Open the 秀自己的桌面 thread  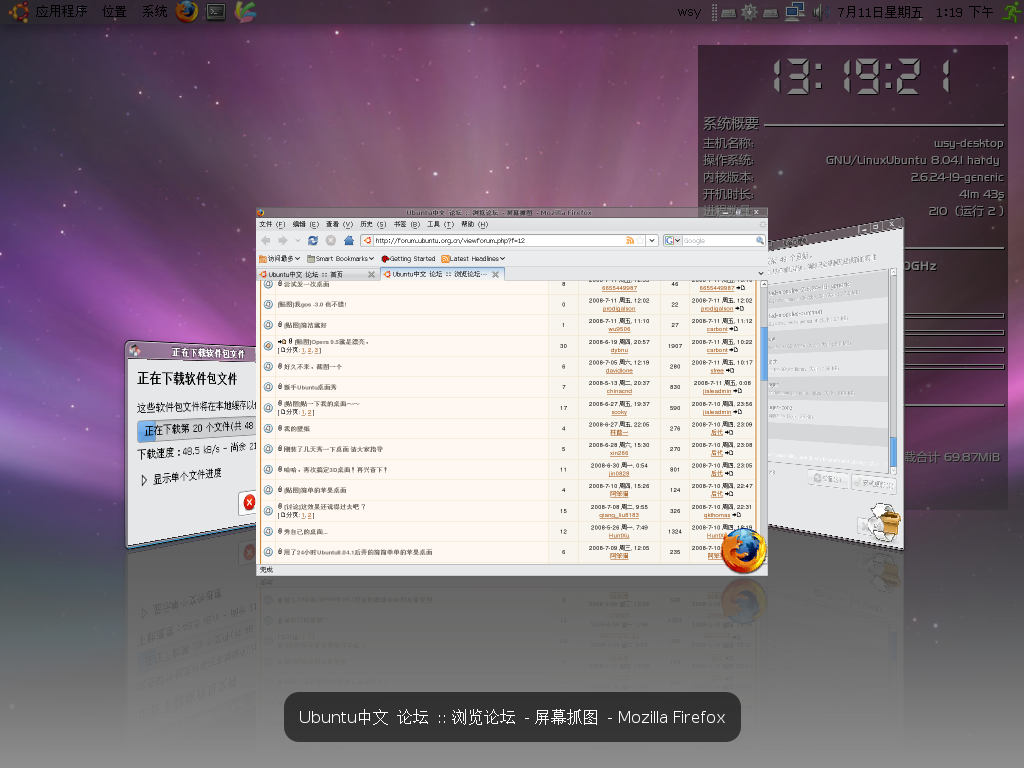306,532
